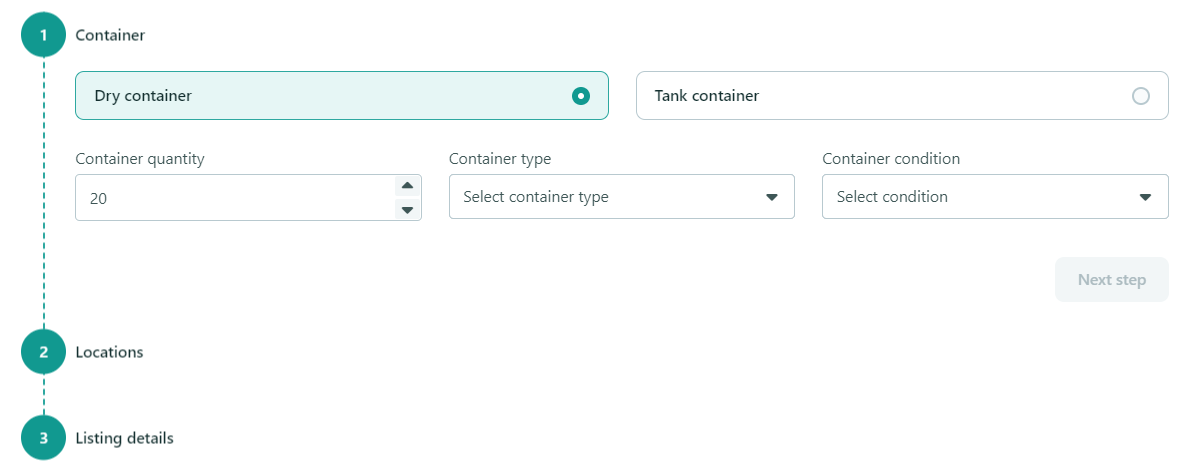Click the Container condition dropdown arrow
This screenshot has height=470, width=1198.
[x=1145, y=197]
